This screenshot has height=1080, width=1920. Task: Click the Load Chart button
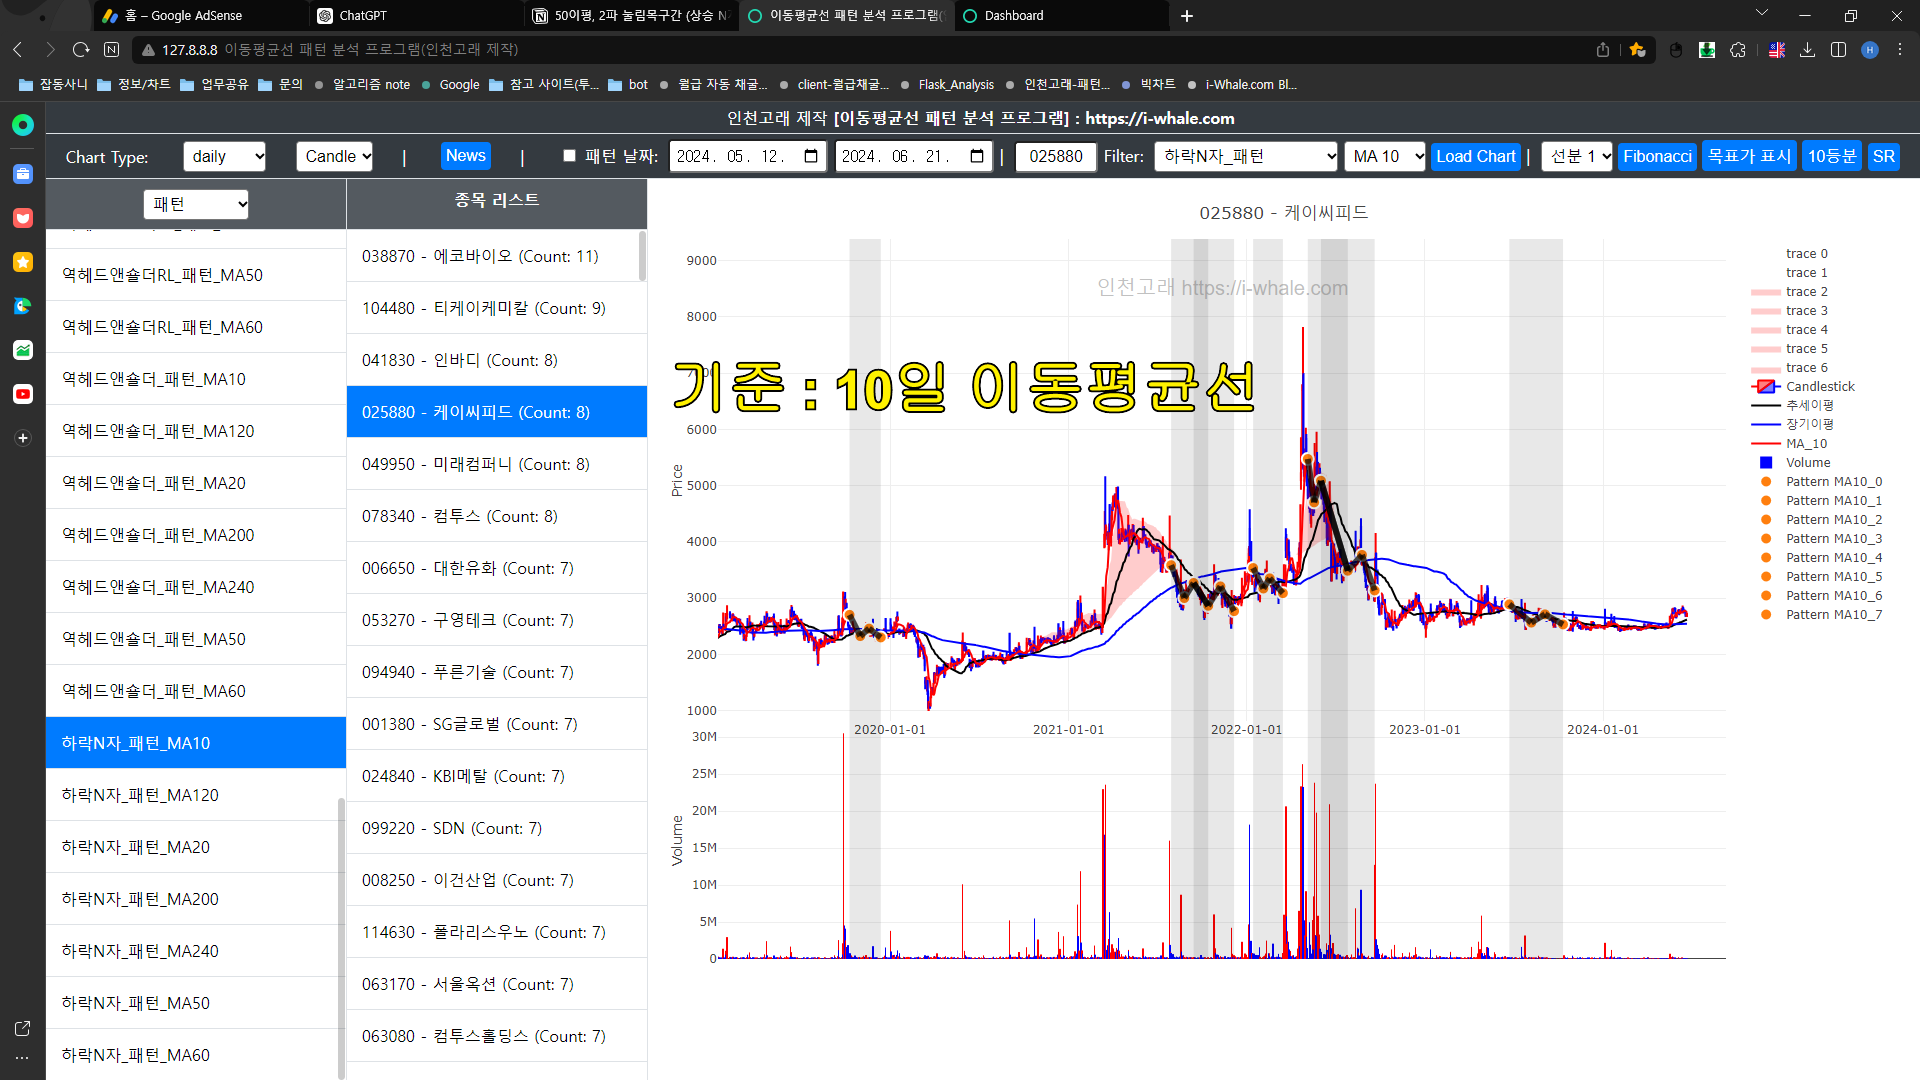coord(1475,157)
